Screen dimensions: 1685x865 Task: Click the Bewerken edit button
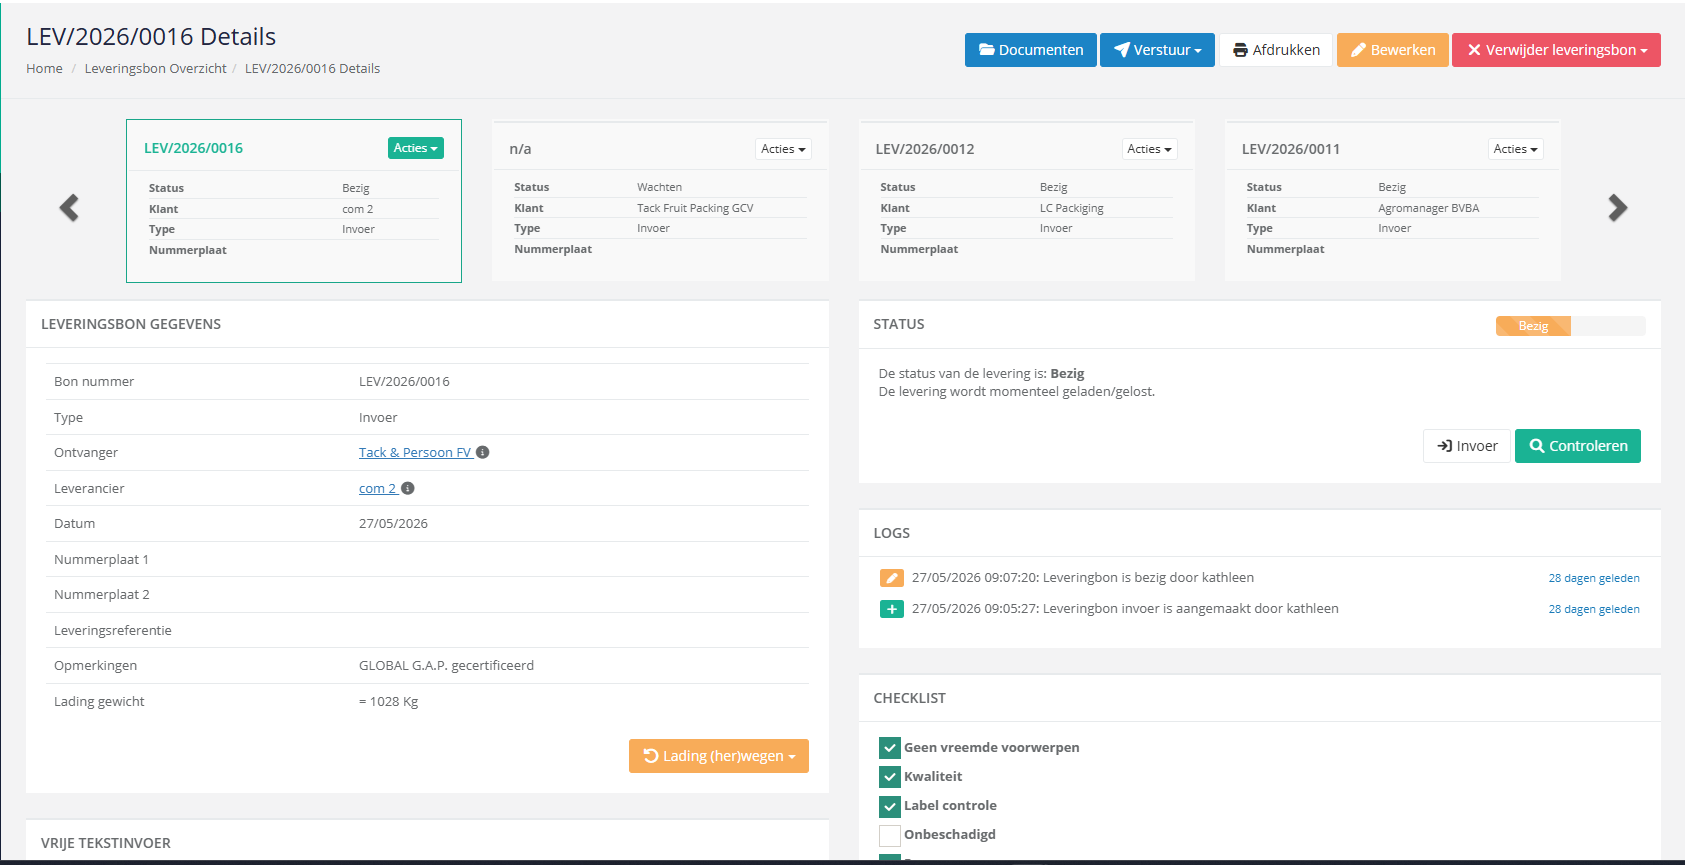point(1393,50)
